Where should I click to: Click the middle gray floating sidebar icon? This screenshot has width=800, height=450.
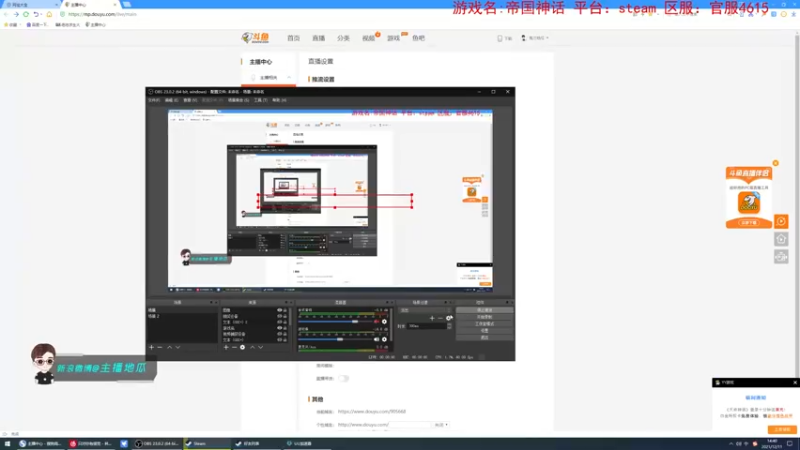[x=781, y=239]
